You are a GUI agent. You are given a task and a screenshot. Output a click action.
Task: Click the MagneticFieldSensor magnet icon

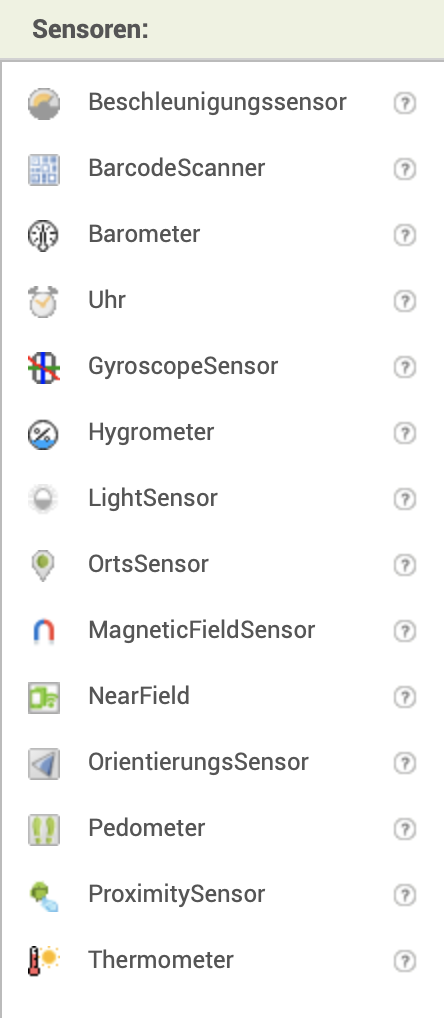click(x=43, y=631)
